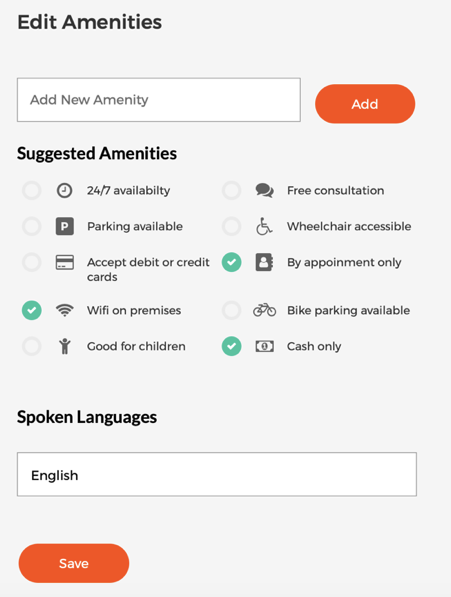Click the speech bubbles consultation icon
This screenshot has width=451, height=597.
(x=265, y=190)
